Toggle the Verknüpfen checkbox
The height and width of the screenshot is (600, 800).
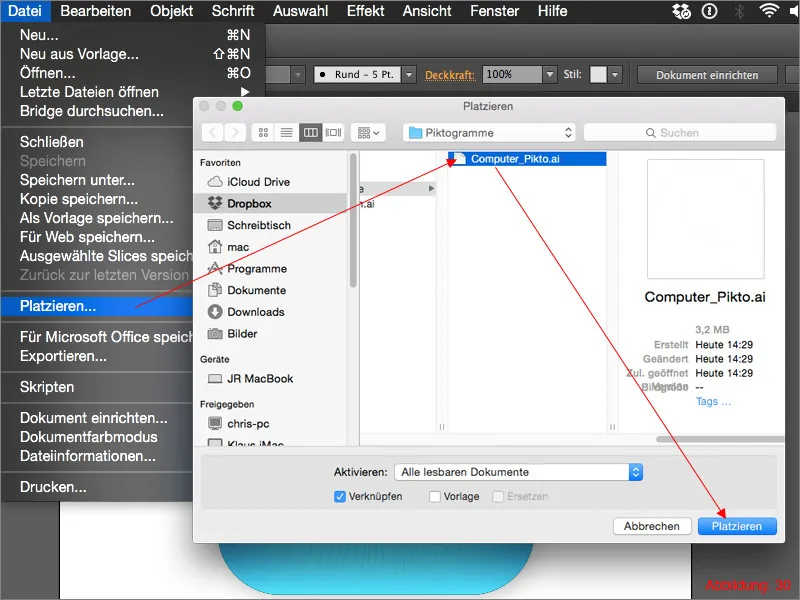point(339,496)
